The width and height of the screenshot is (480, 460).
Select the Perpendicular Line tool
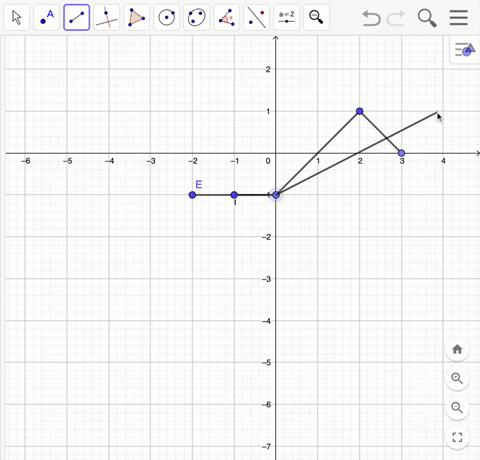(x=107, y=17)
